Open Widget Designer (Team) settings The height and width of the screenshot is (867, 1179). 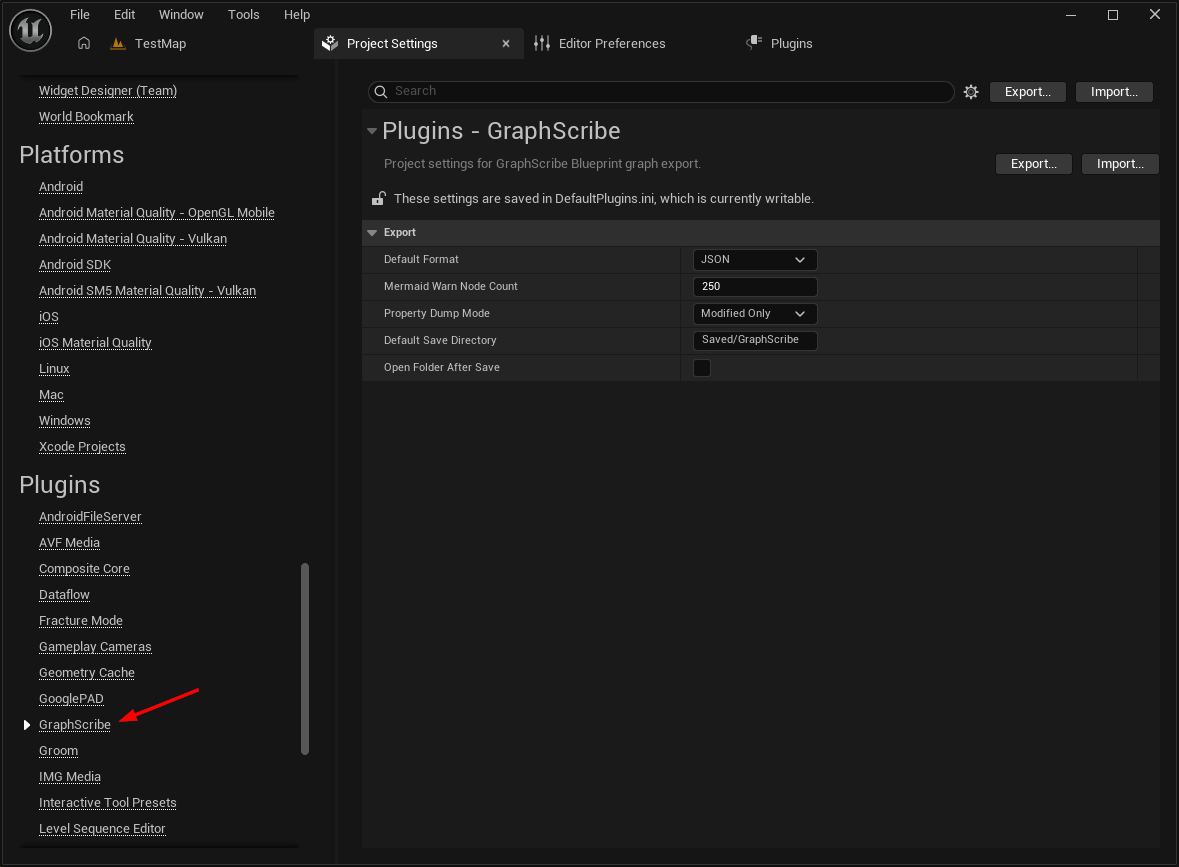pos(108,91)
